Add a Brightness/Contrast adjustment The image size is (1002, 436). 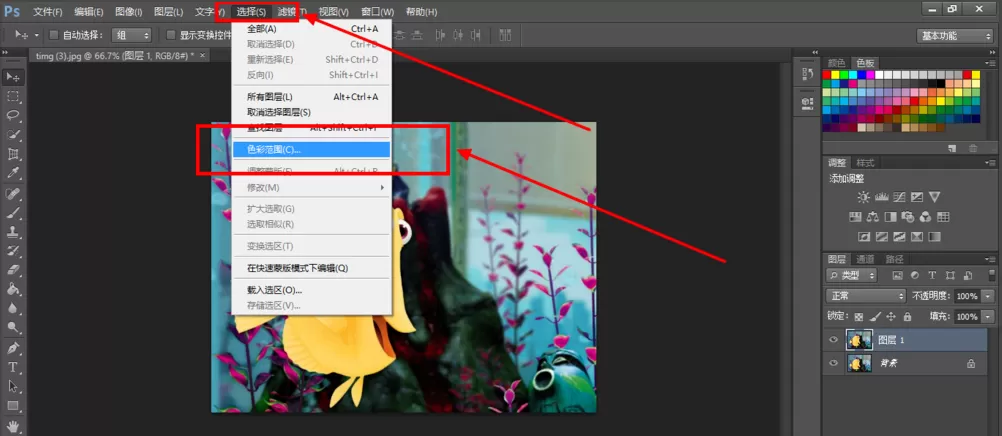(864, 197)
